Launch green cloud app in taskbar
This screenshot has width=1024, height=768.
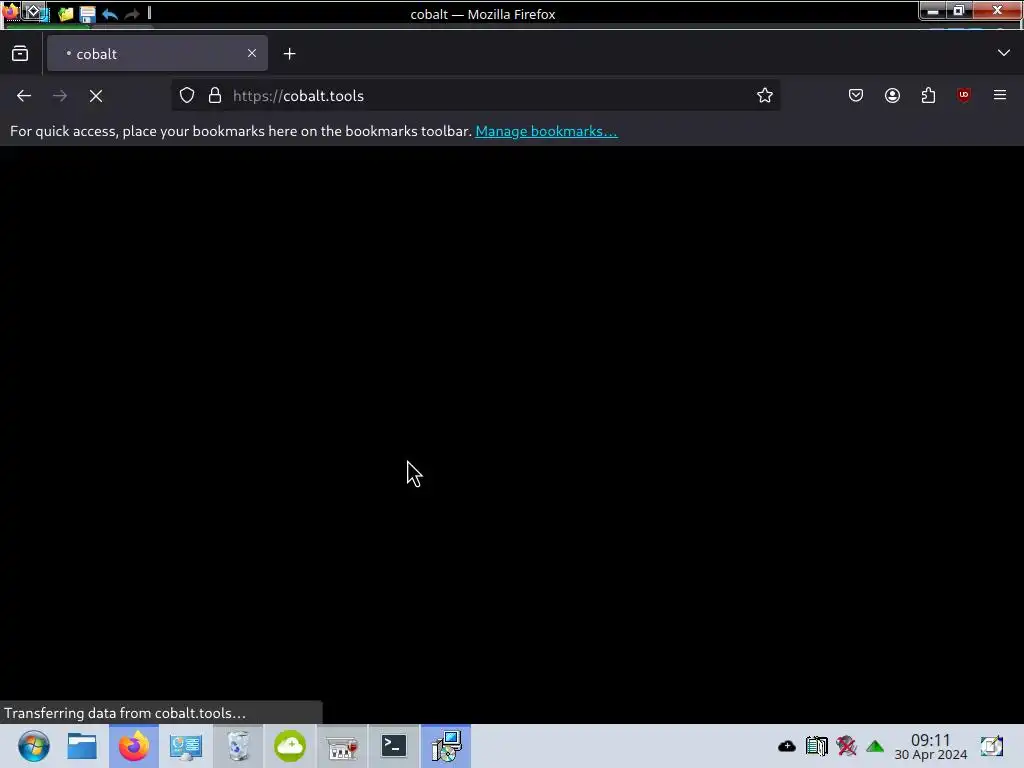(290, 746)
